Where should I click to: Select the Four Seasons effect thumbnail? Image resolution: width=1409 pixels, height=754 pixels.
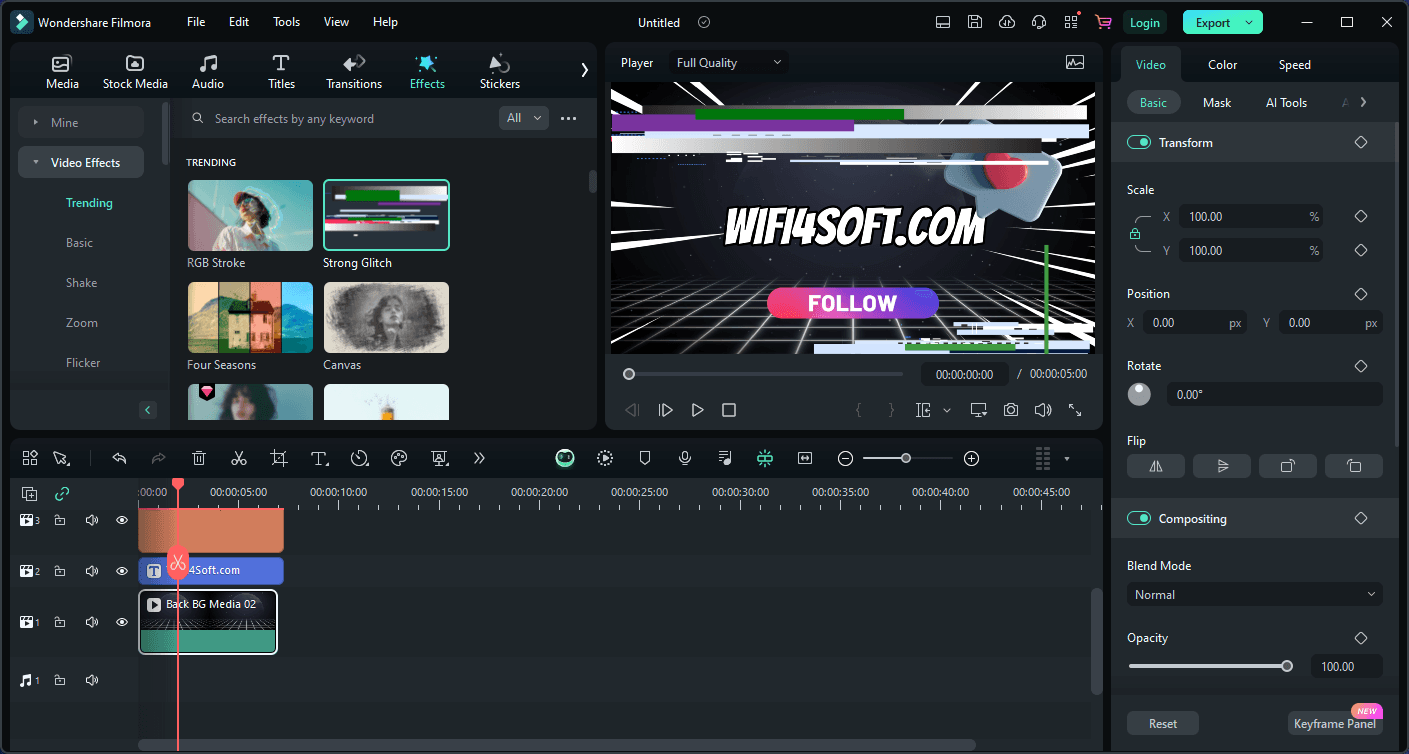pyautogui.click(x=250, y=318)
